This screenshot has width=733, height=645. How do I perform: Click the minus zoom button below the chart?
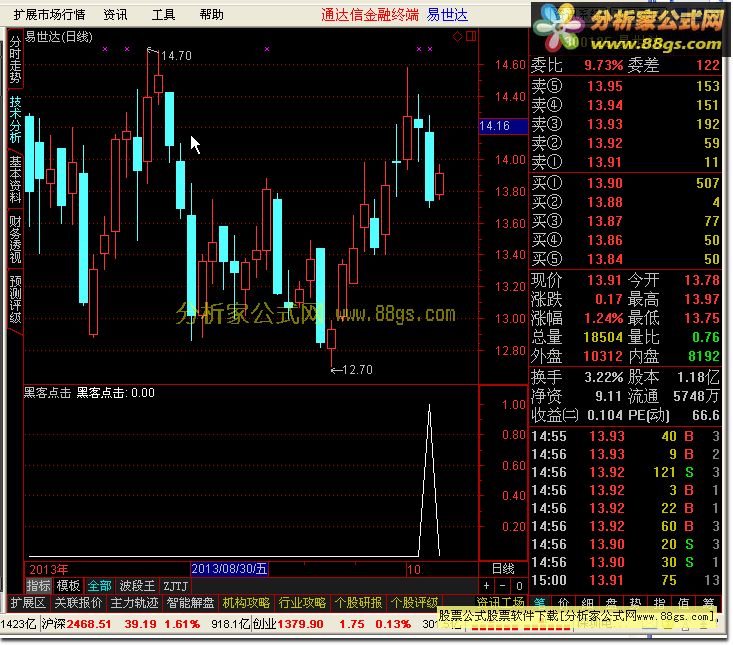(503, 585)
